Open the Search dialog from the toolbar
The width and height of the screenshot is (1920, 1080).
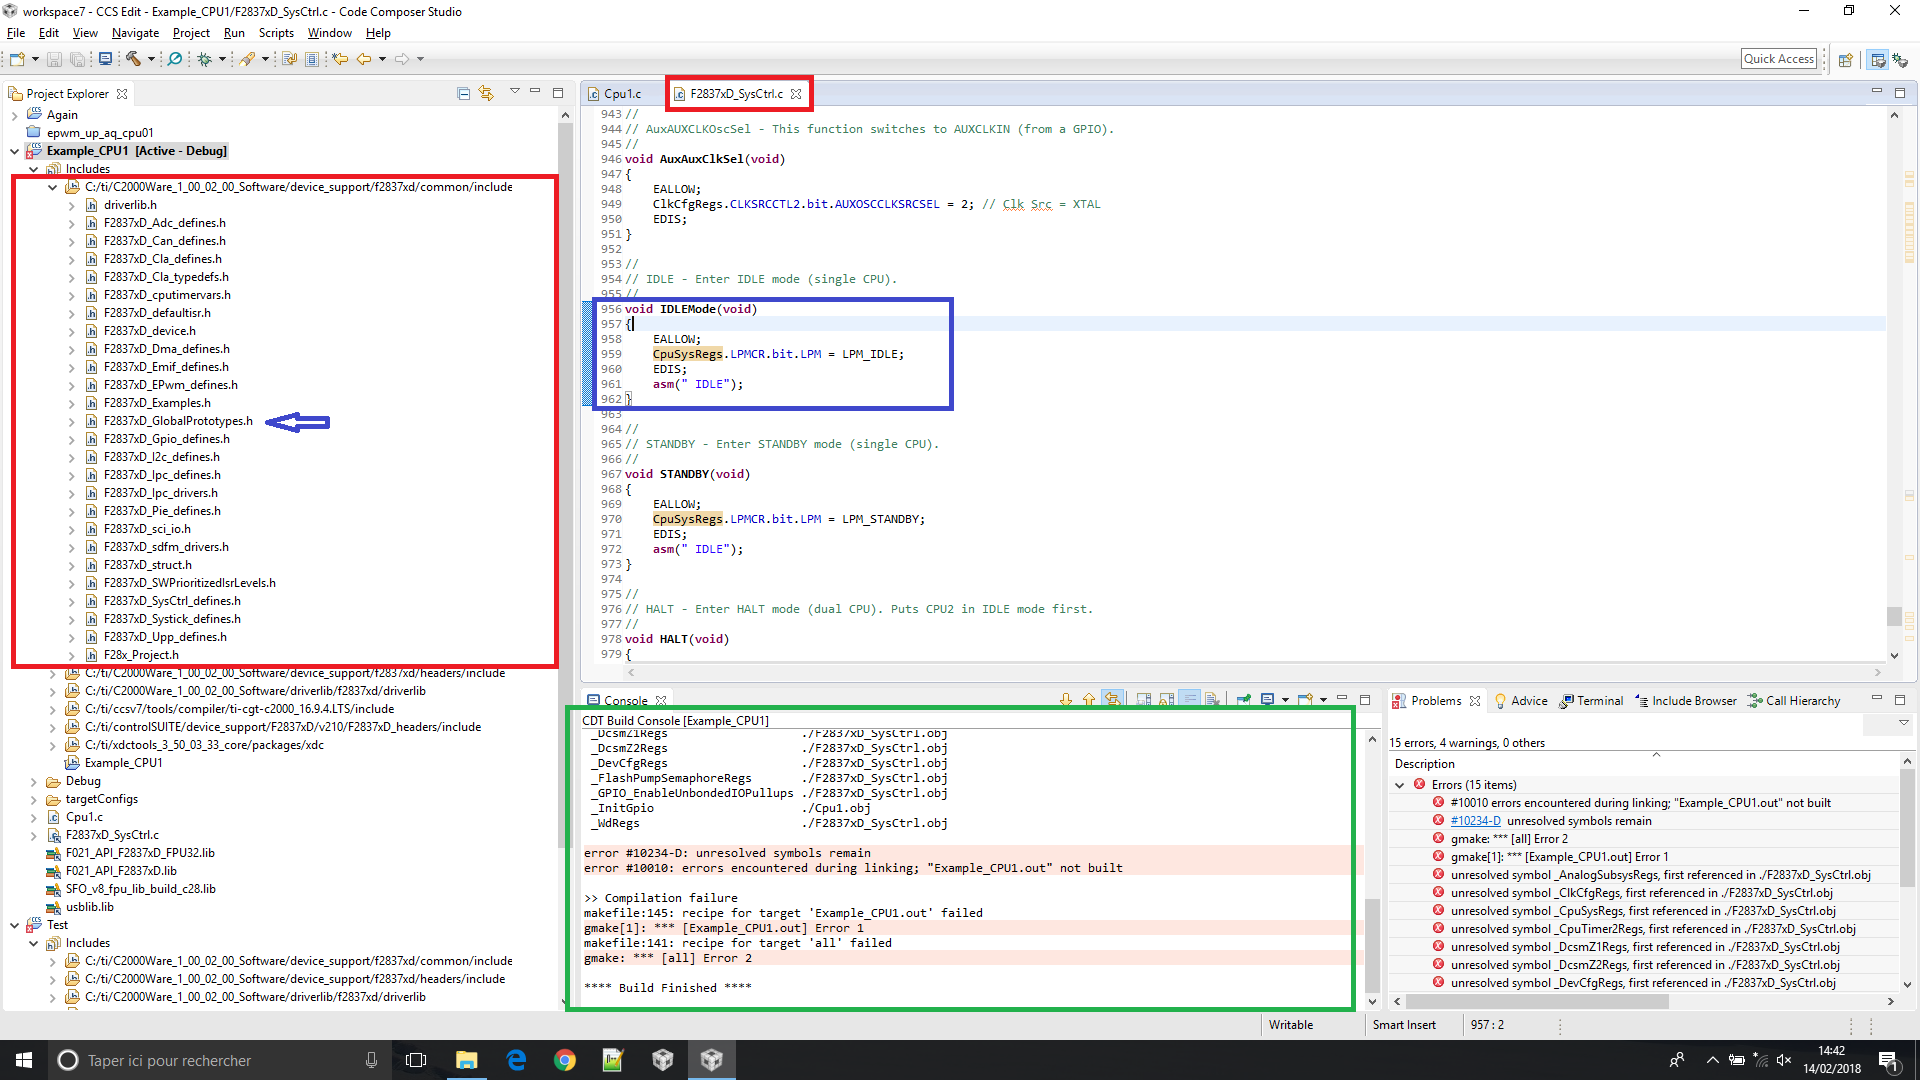(x=174, y=59)
